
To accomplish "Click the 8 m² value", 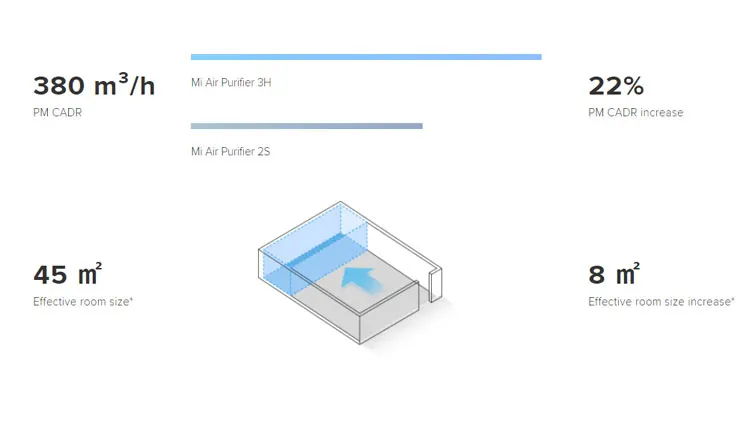I will point(614,274).
